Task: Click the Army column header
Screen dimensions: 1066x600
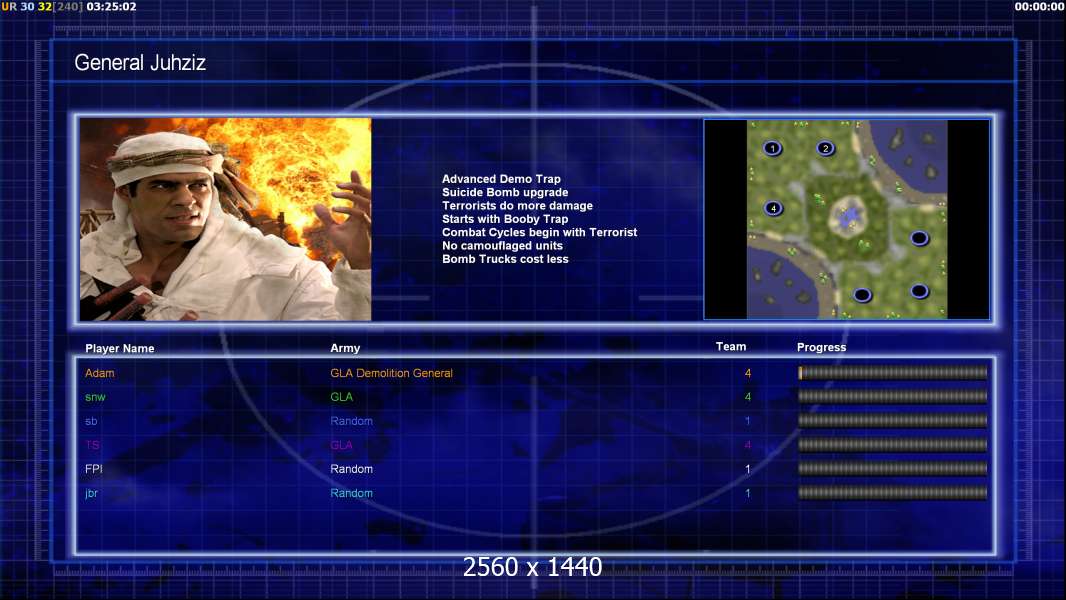Action: pos(345,348)
